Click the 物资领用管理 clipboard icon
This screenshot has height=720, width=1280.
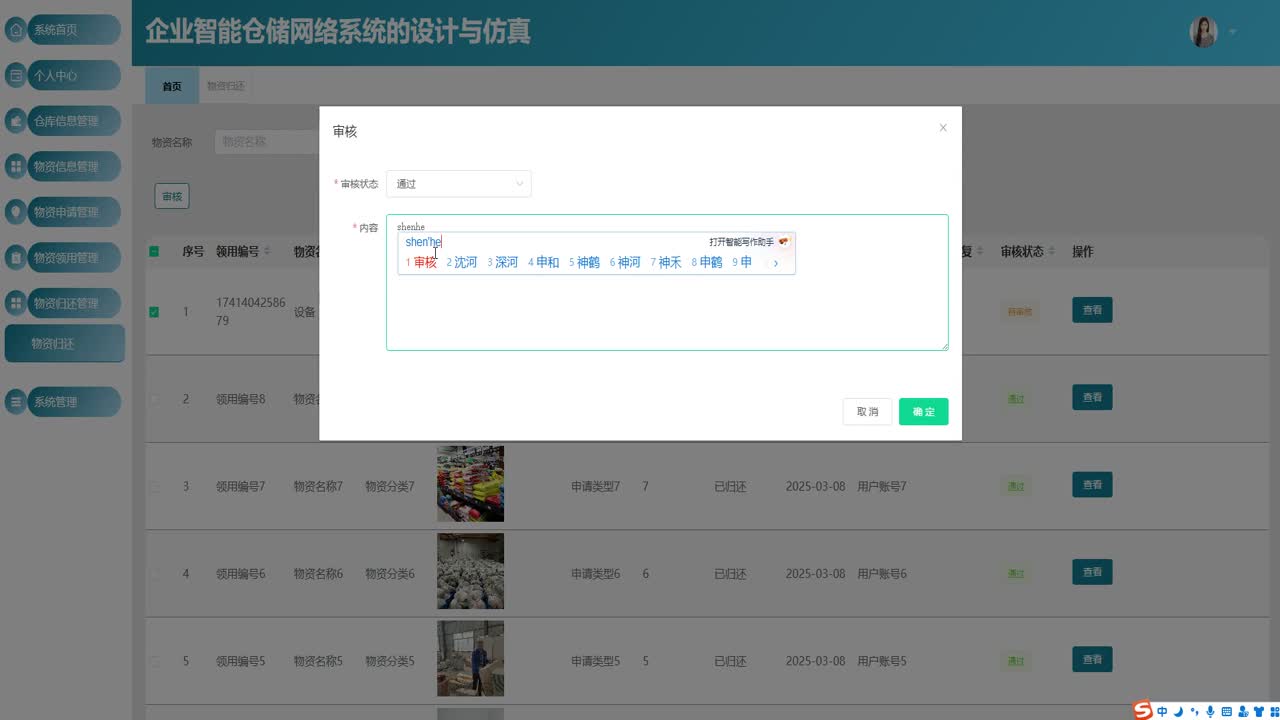pos(16,258)
